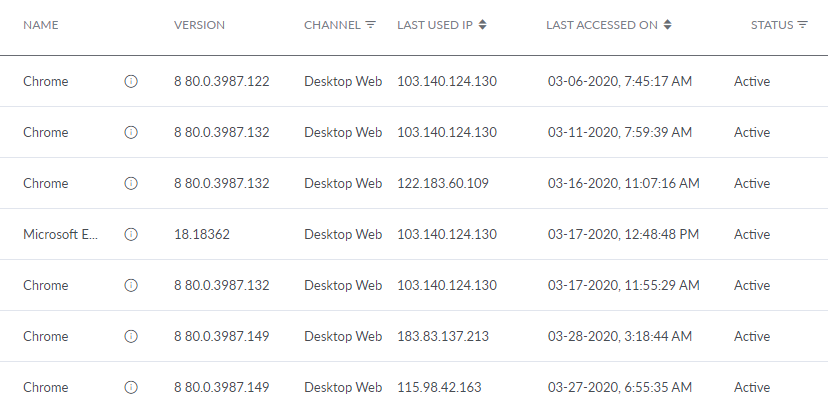The image size is (828, 405).
Task: Click info icon in 122.183.60.109 row
Action: (131, 183)
